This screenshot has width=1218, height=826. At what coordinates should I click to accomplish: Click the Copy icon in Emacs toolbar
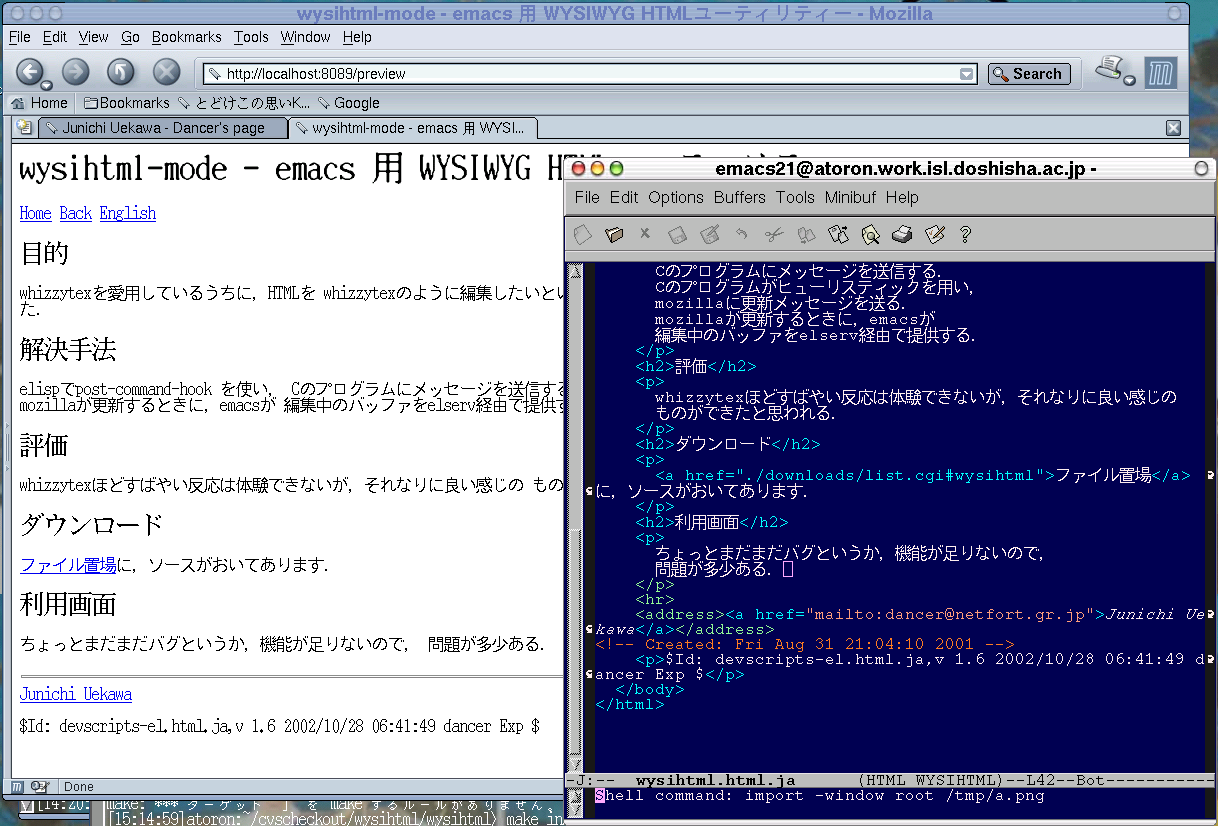pyautogui.click(x=805, y=234)
